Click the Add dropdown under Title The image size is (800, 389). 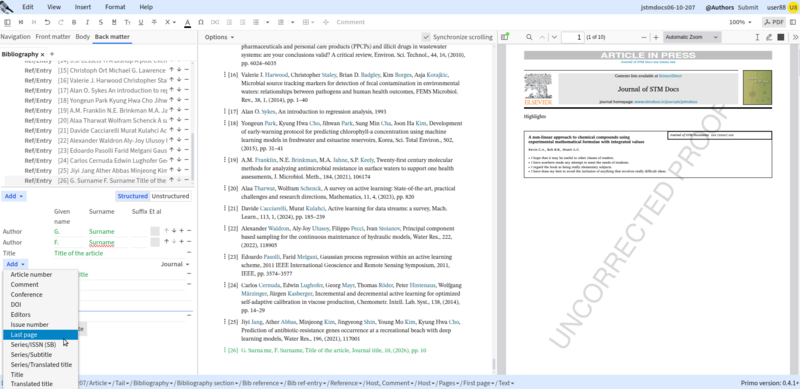(16, 264)
